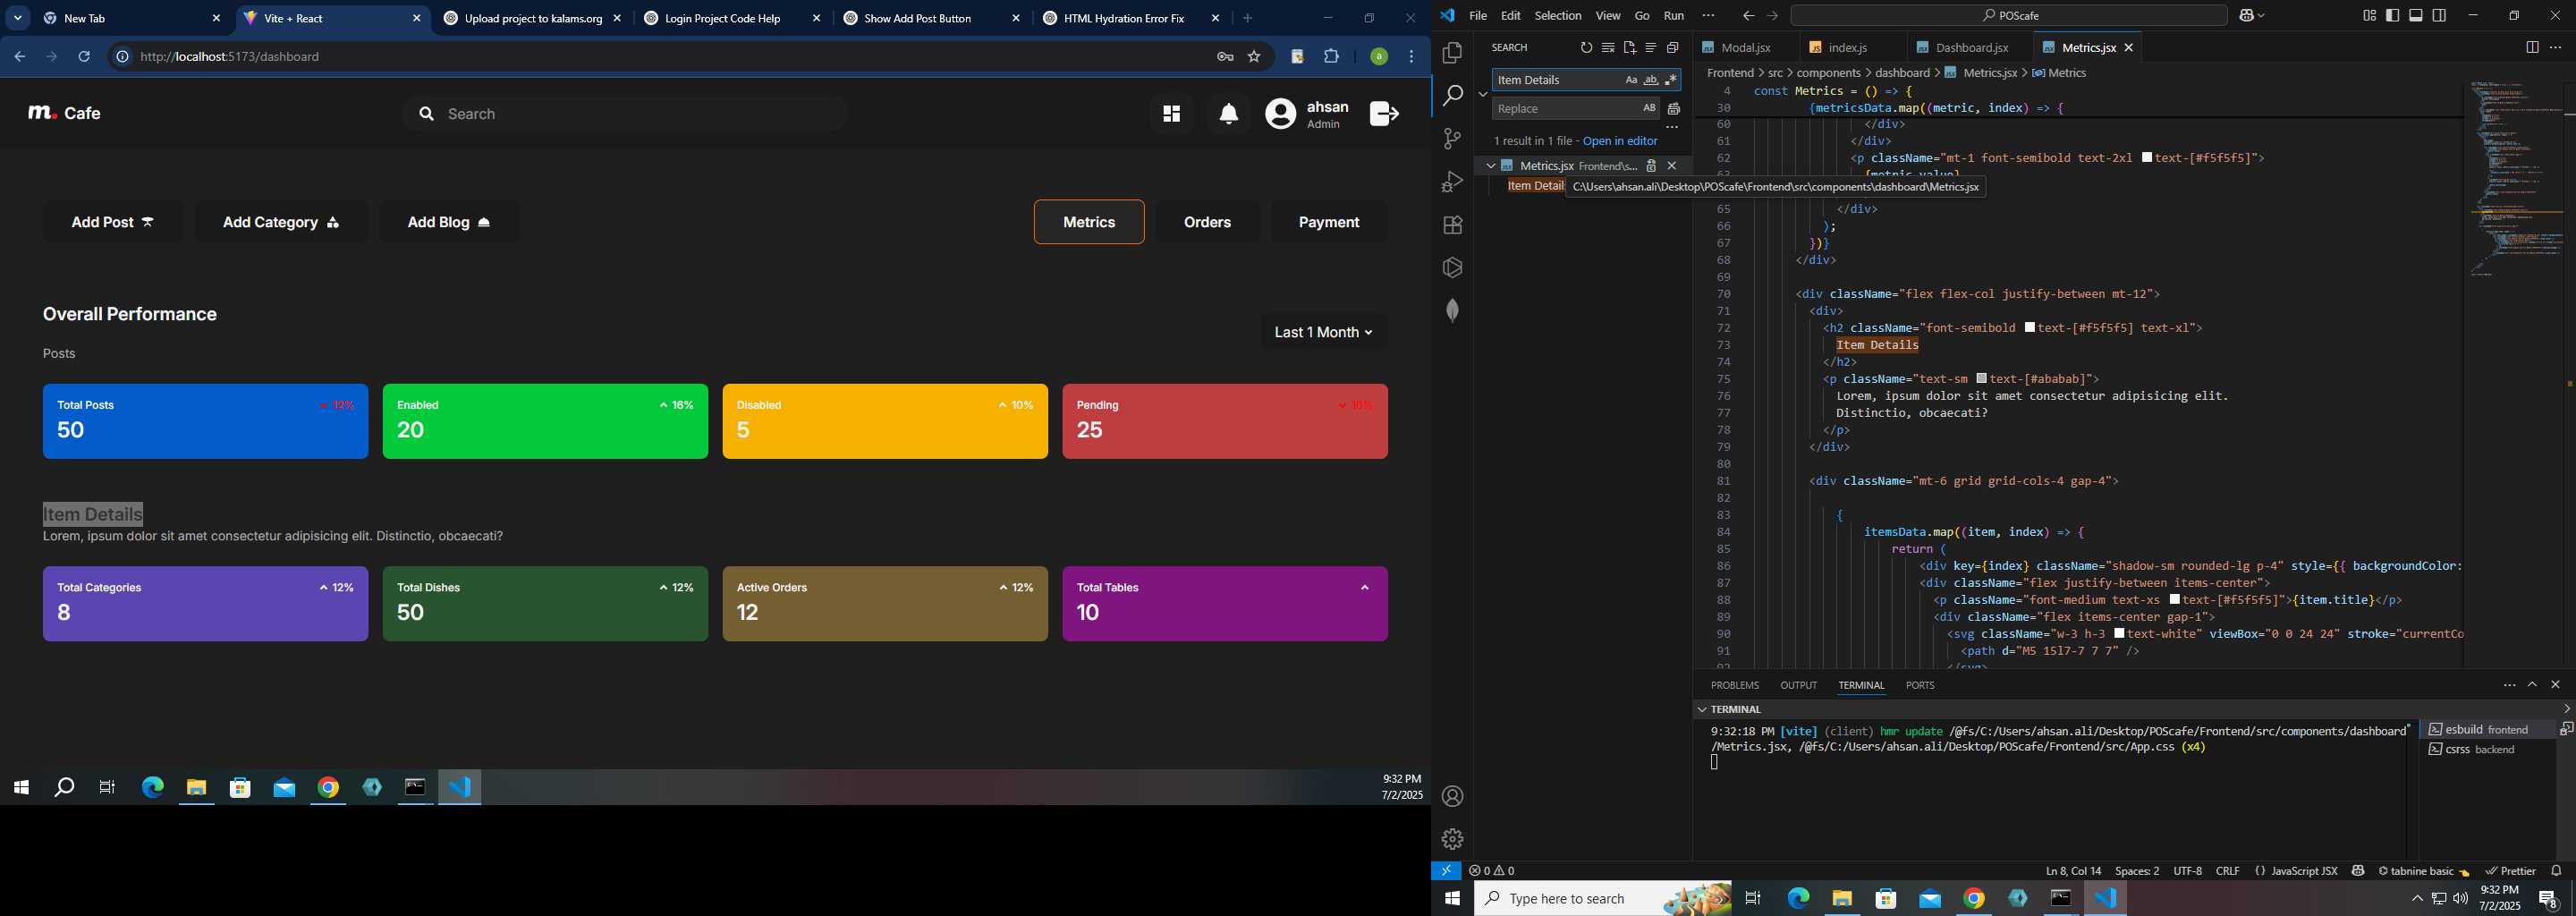Viewport: 2576px width, 916px height.
Task: Open New Search Editor icon
Action: click(1629, 48)
